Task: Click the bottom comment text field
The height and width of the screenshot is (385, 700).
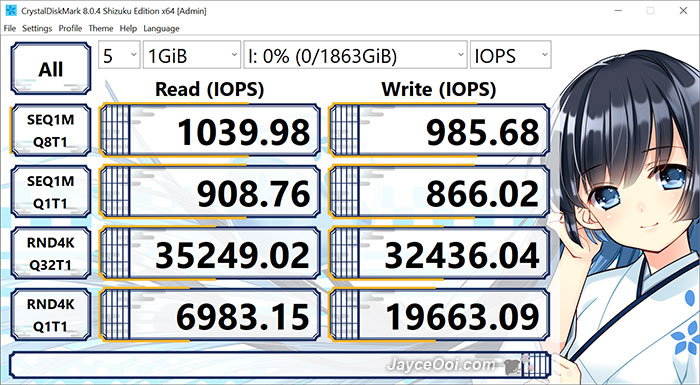Action: pos(280,365)
